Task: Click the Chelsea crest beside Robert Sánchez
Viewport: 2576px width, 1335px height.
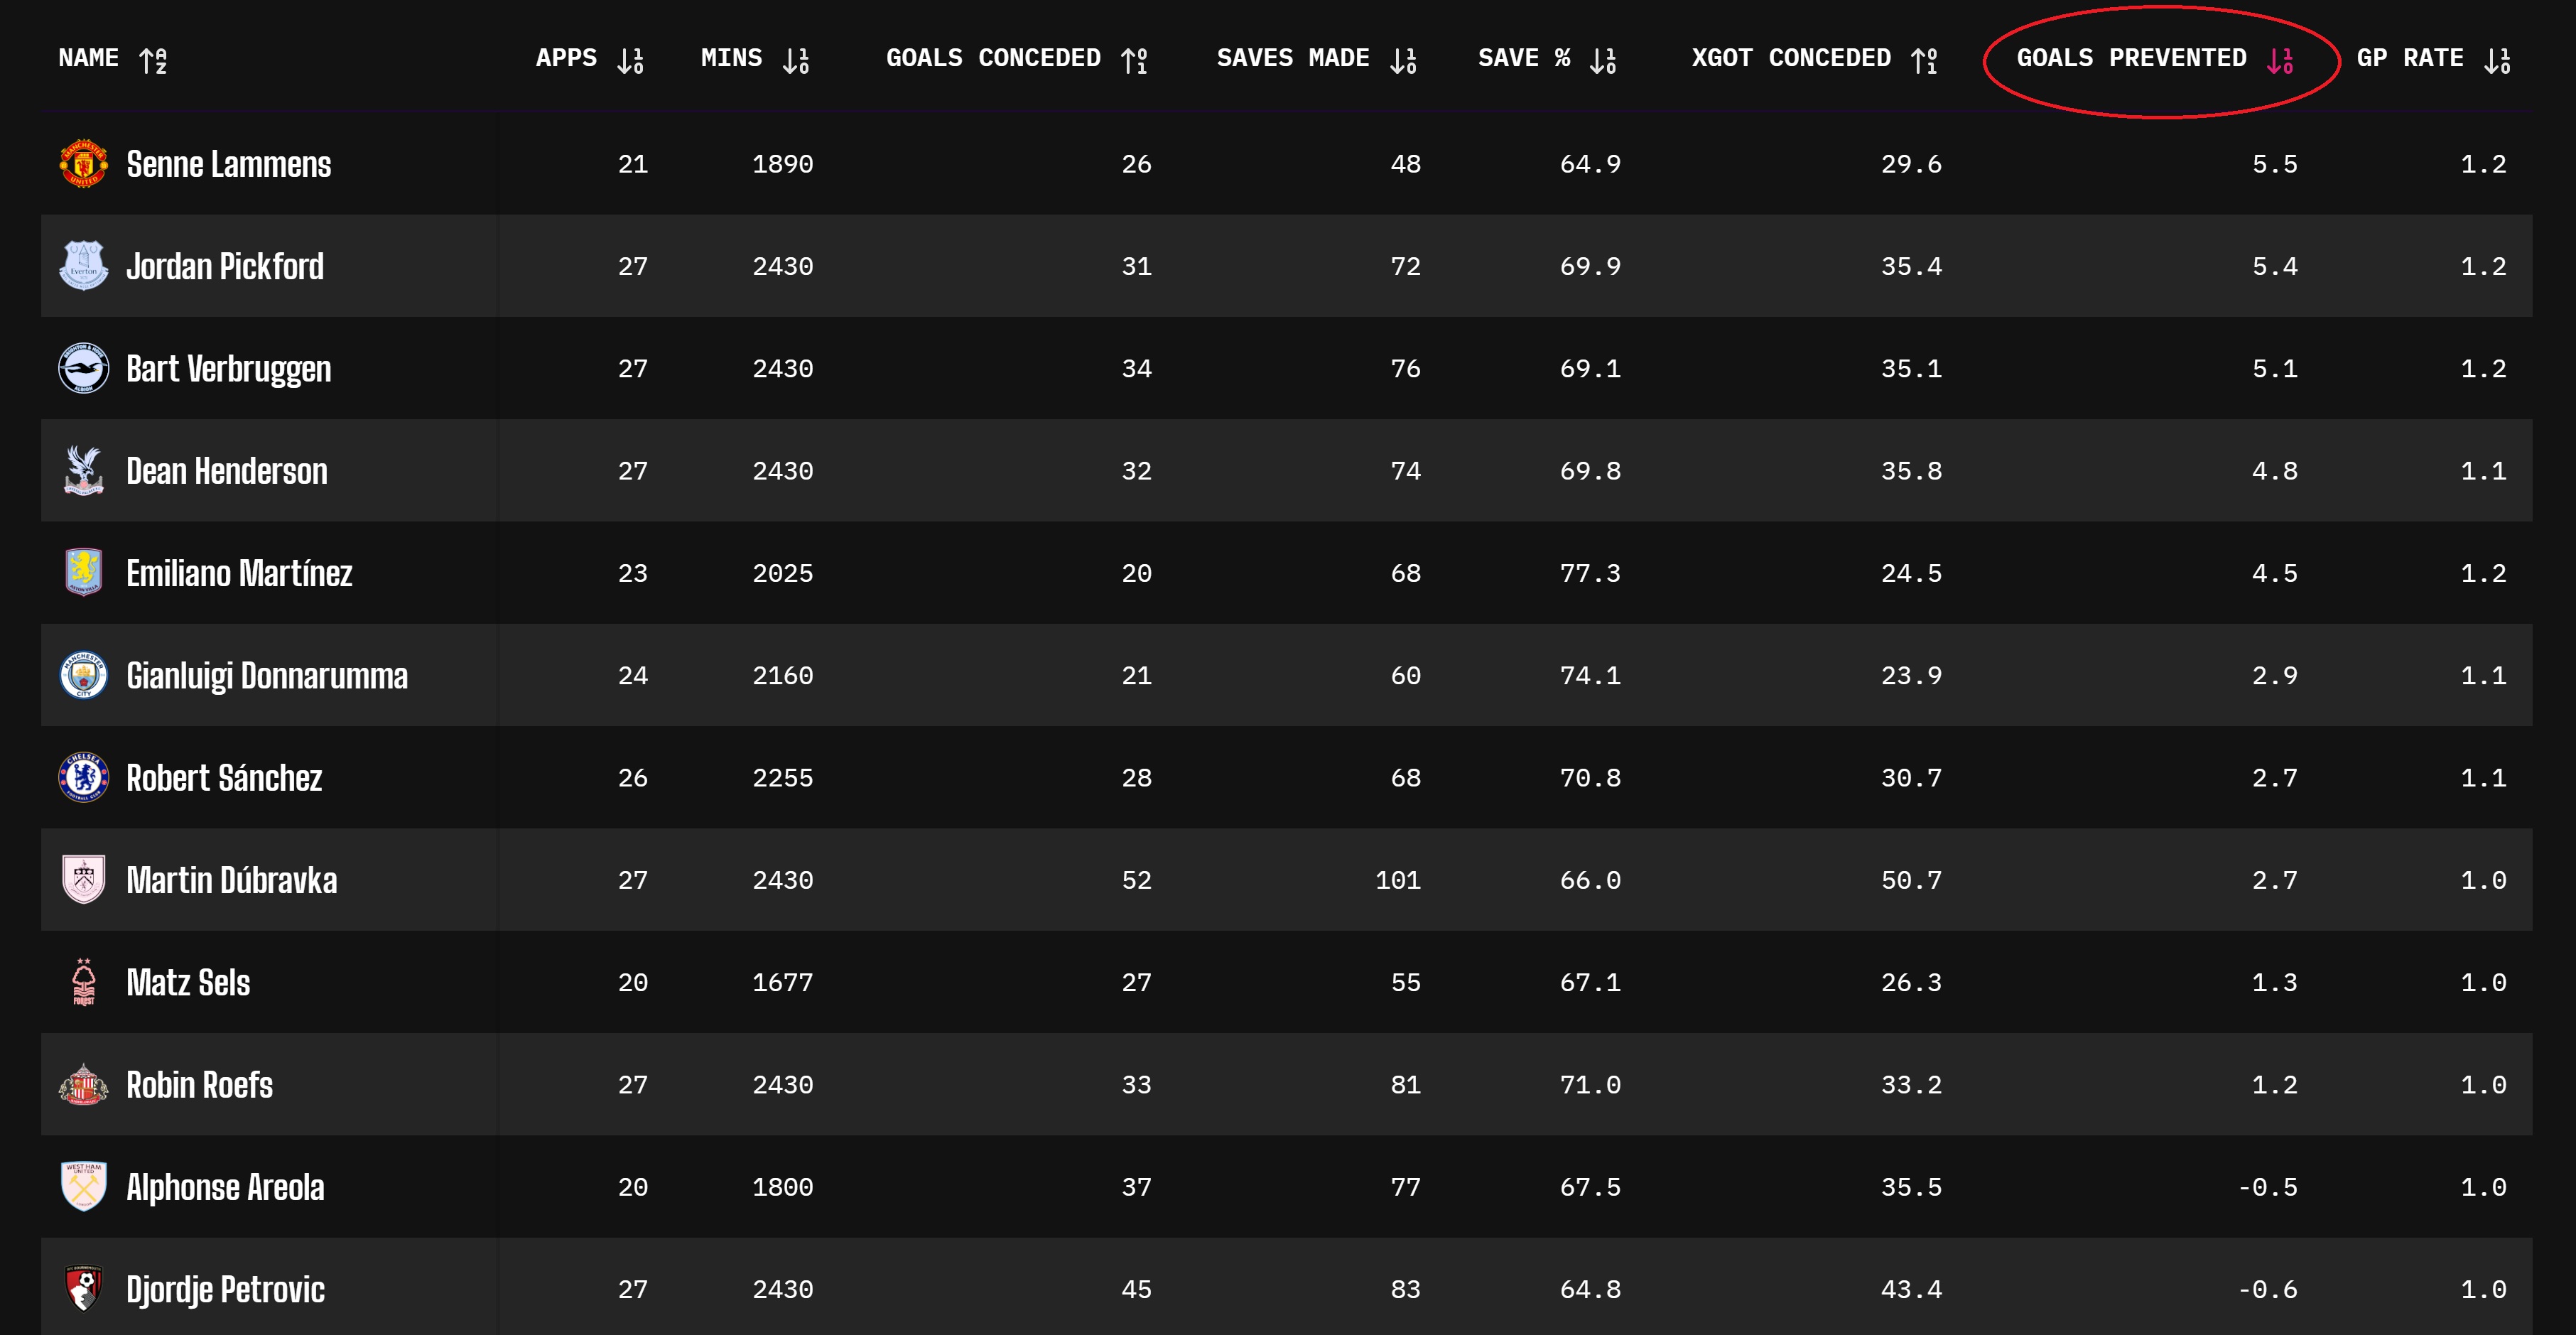Action: click(x=83, y=777)
